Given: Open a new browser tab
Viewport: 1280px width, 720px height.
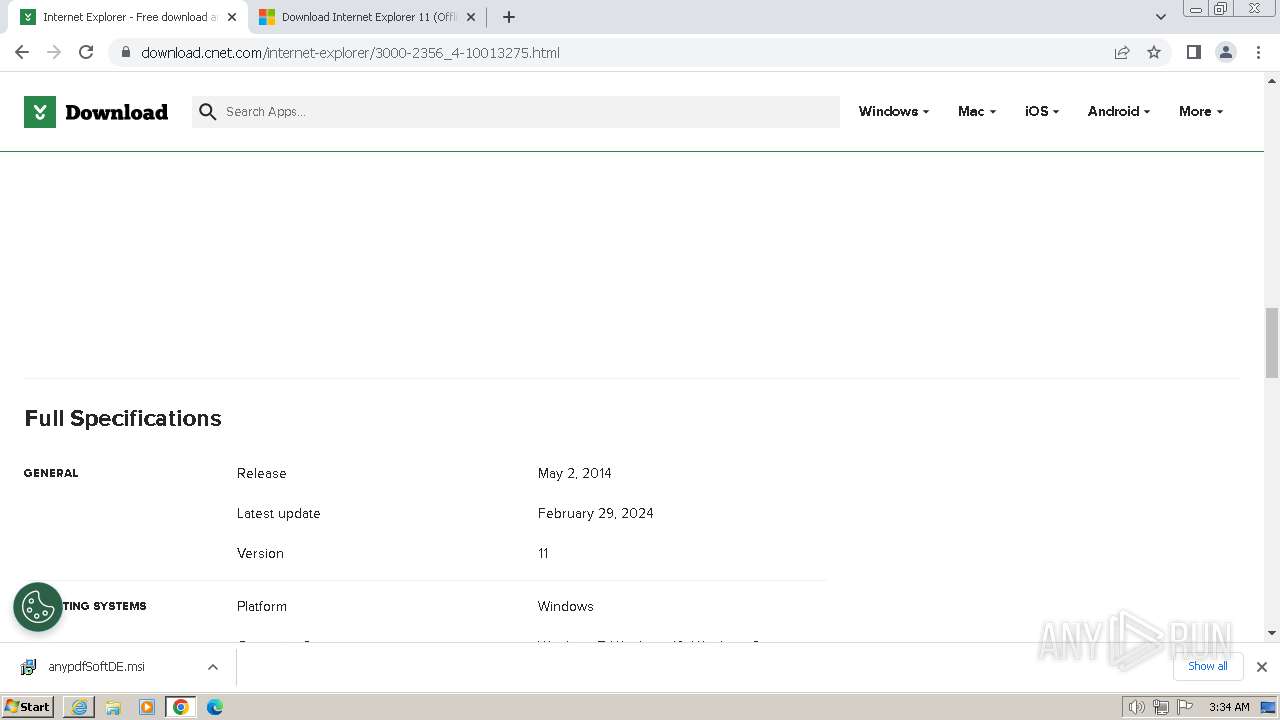Looking at the screenshot, I should tap(509, 17).
